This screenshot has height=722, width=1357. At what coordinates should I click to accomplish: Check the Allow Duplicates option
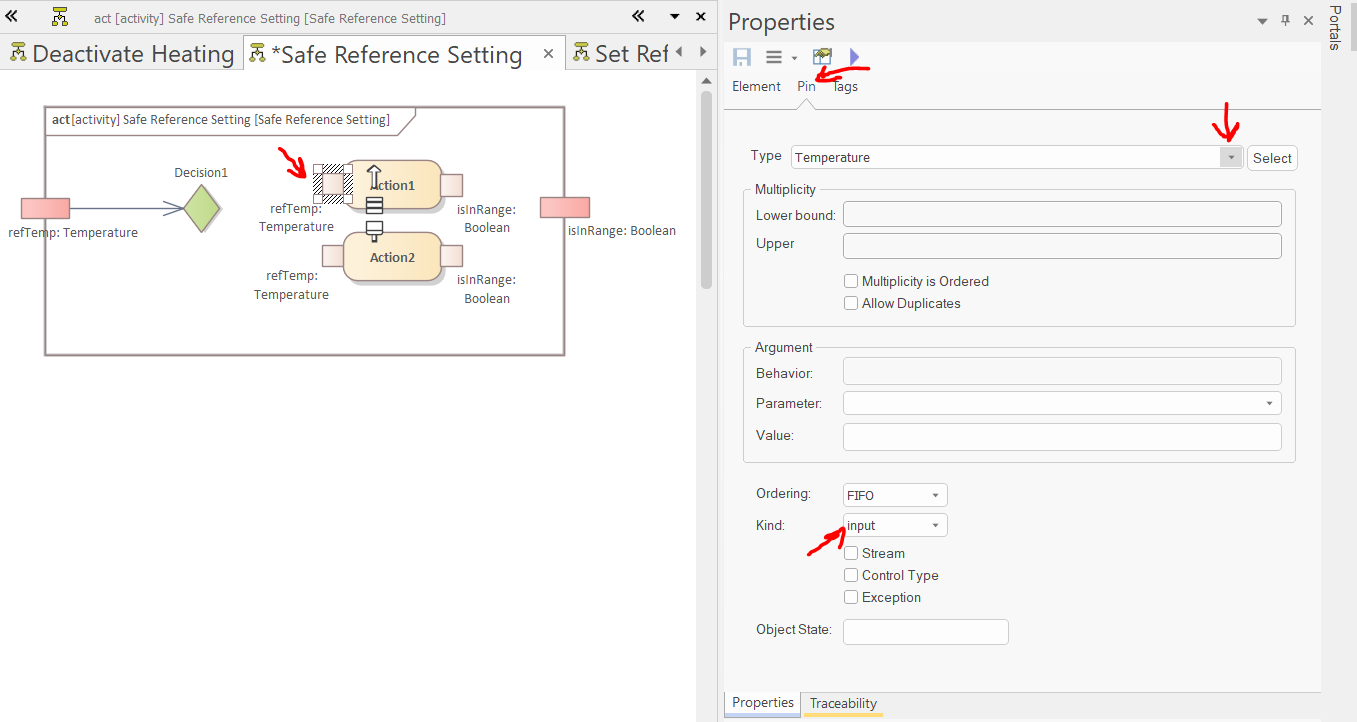pyautogui.click(x=851, y=304)
